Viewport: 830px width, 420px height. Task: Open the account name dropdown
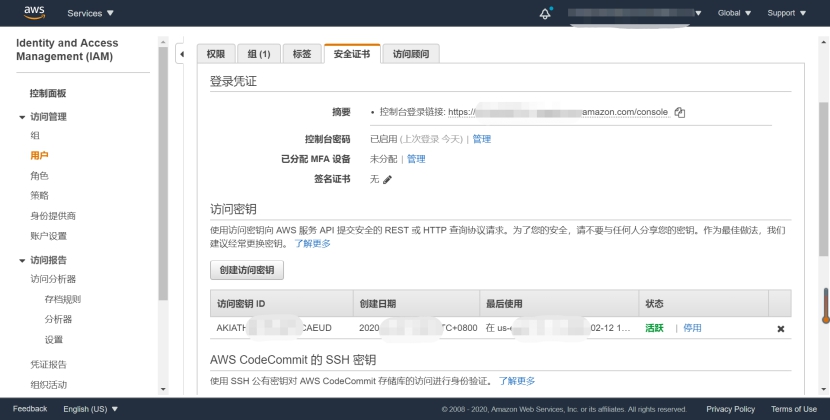[x=635, y=13]
